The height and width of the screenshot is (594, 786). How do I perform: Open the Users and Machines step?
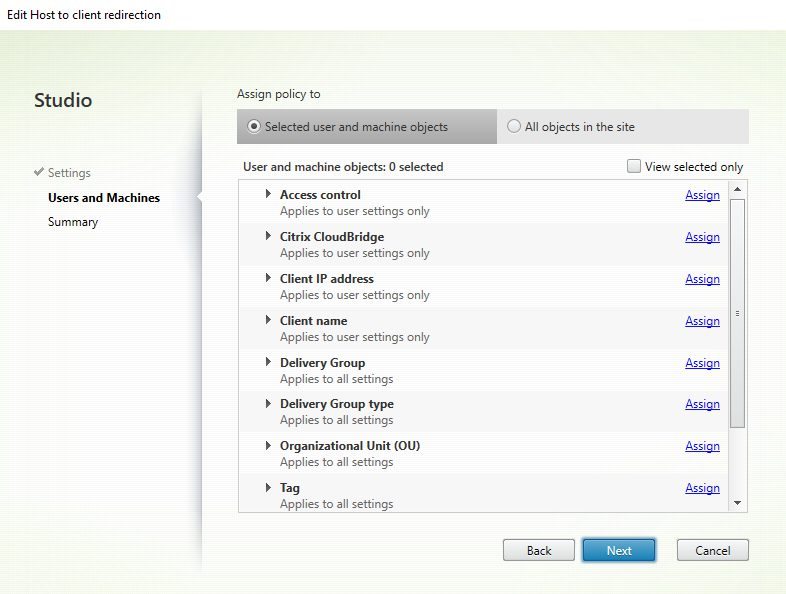pos(104,197)
